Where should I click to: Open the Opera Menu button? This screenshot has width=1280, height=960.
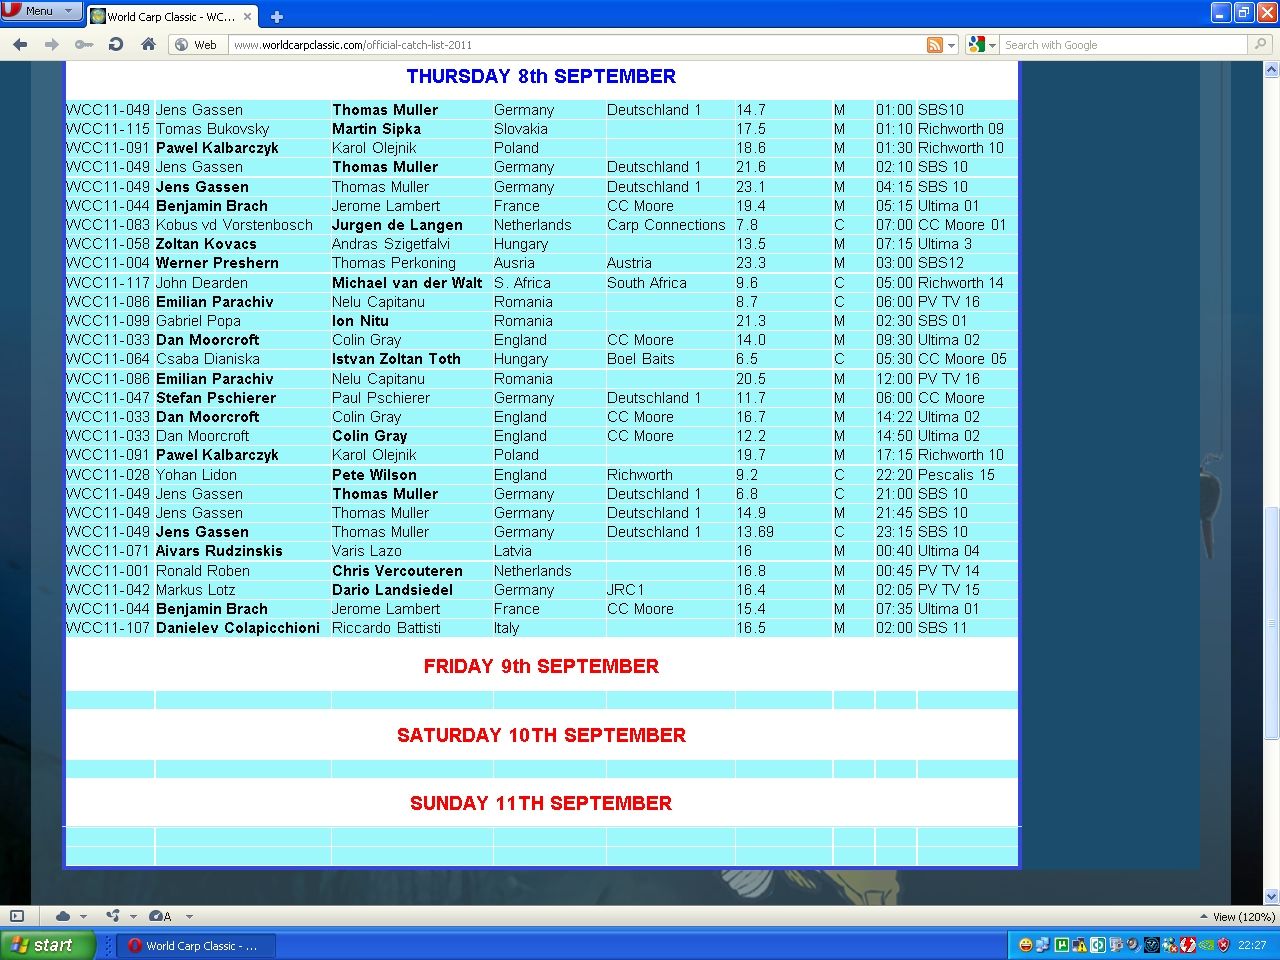pyautogui.click(x=41, y=10)
